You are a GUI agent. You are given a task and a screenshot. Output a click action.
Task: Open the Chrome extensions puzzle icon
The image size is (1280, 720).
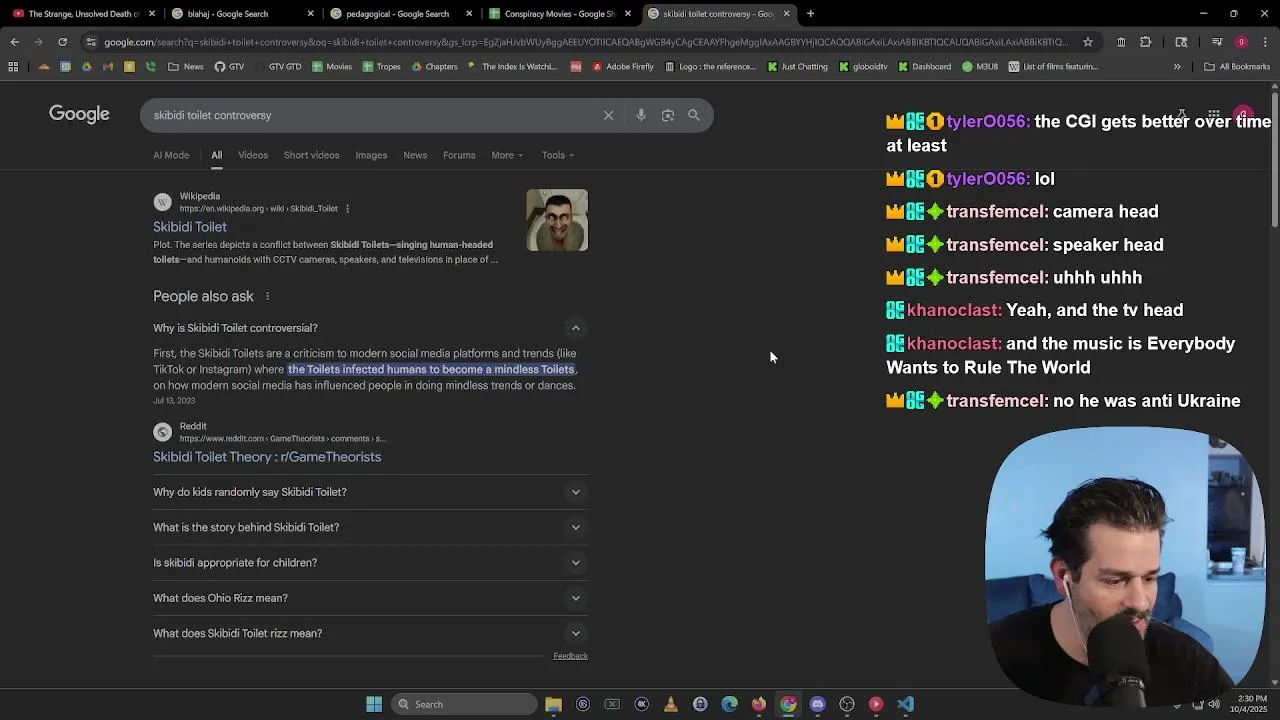1146,42
